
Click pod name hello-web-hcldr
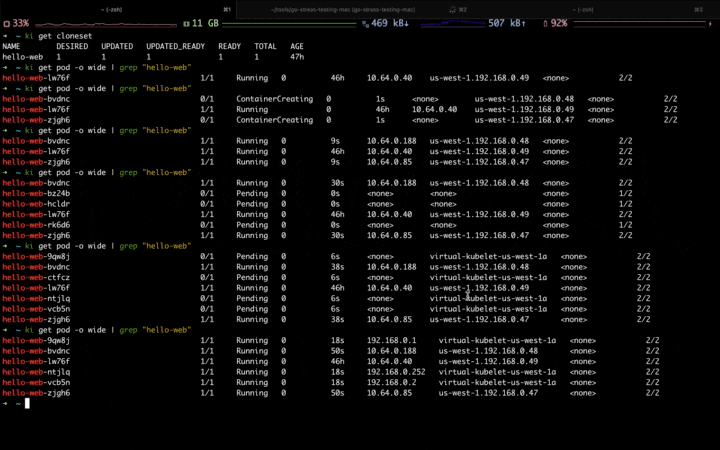tap(36, 204)
